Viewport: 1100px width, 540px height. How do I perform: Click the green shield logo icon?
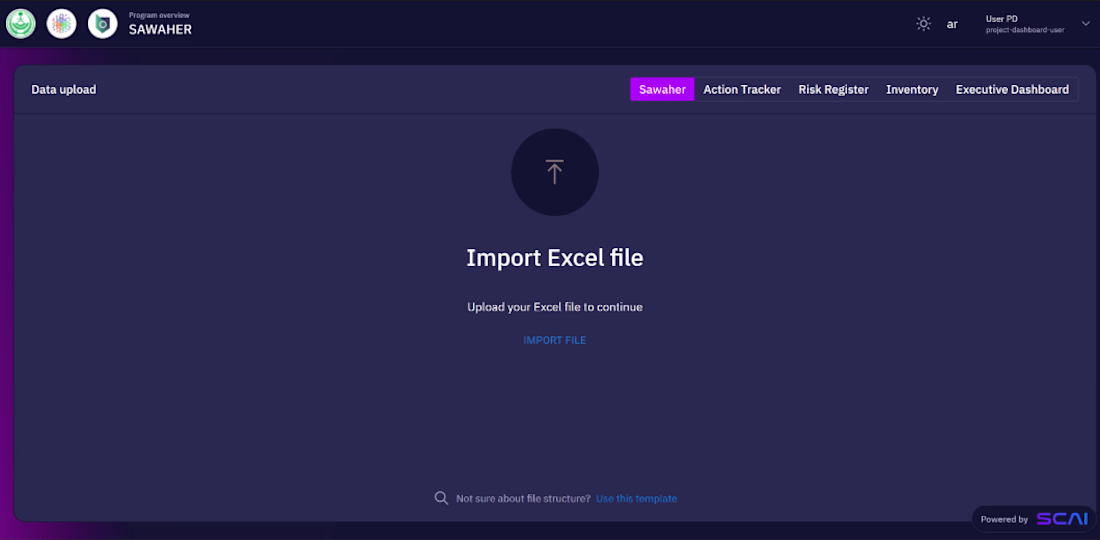click(x=102, y=24)
